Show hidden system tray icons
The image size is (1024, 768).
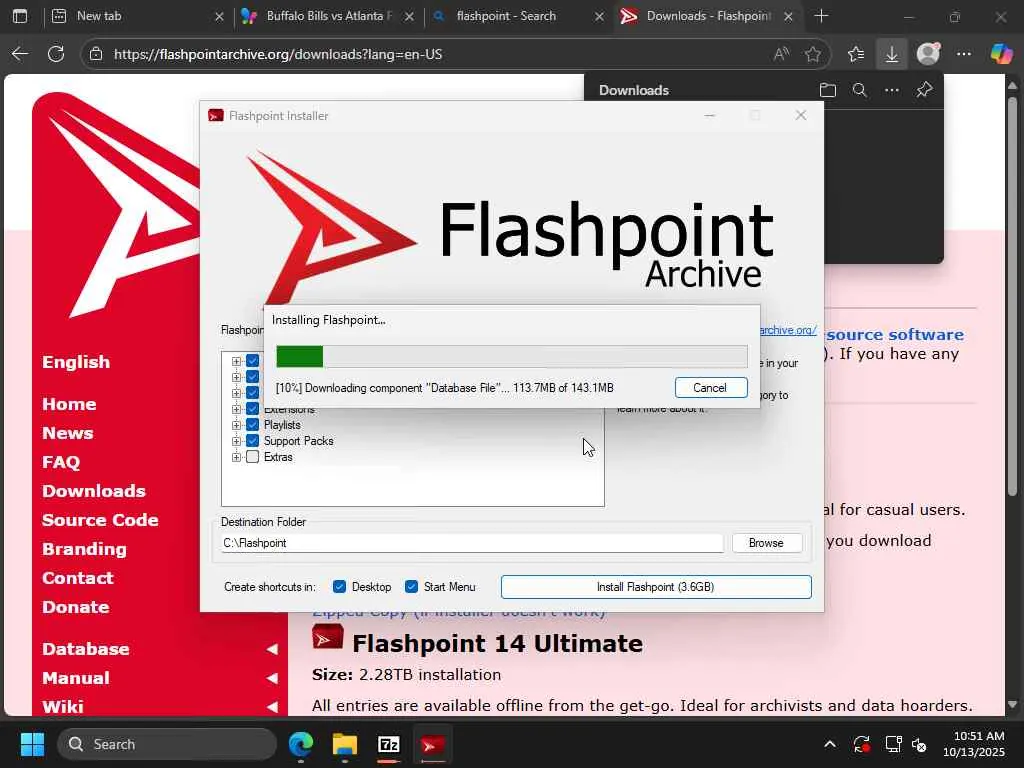829,744
